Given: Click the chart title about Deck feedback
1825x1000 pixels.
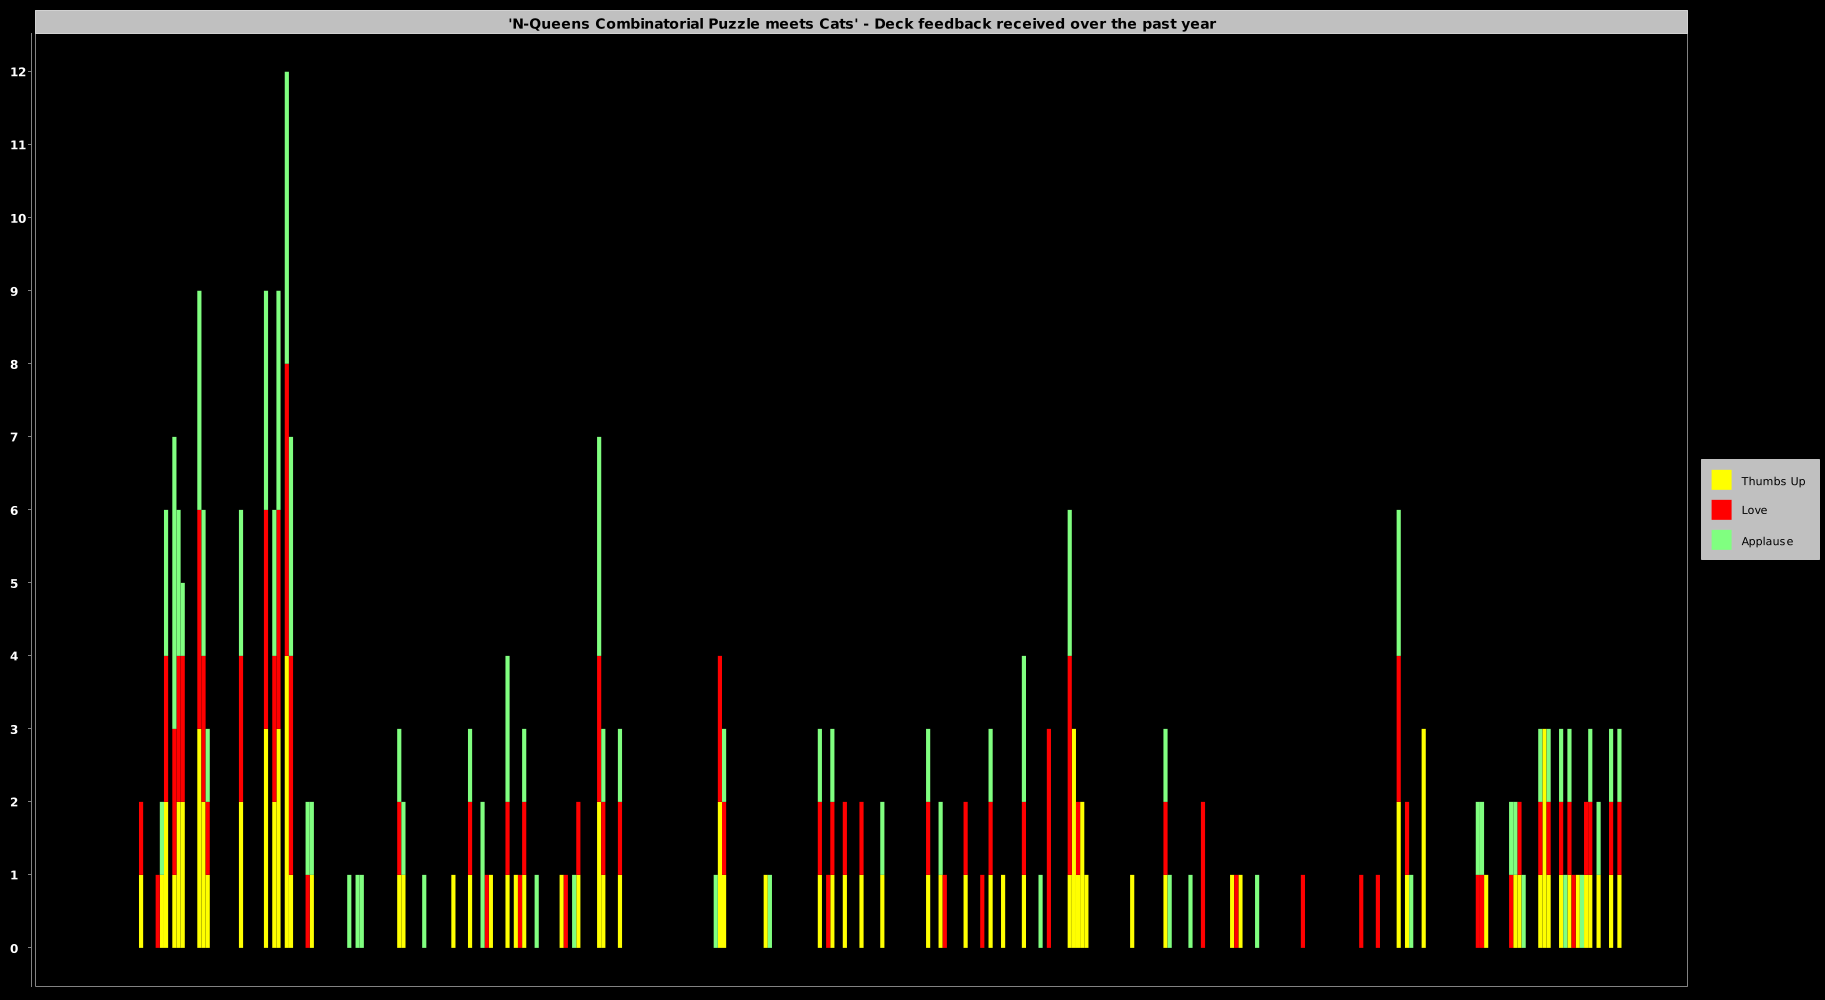Looking at the screenshot, I should click(862, 23).
